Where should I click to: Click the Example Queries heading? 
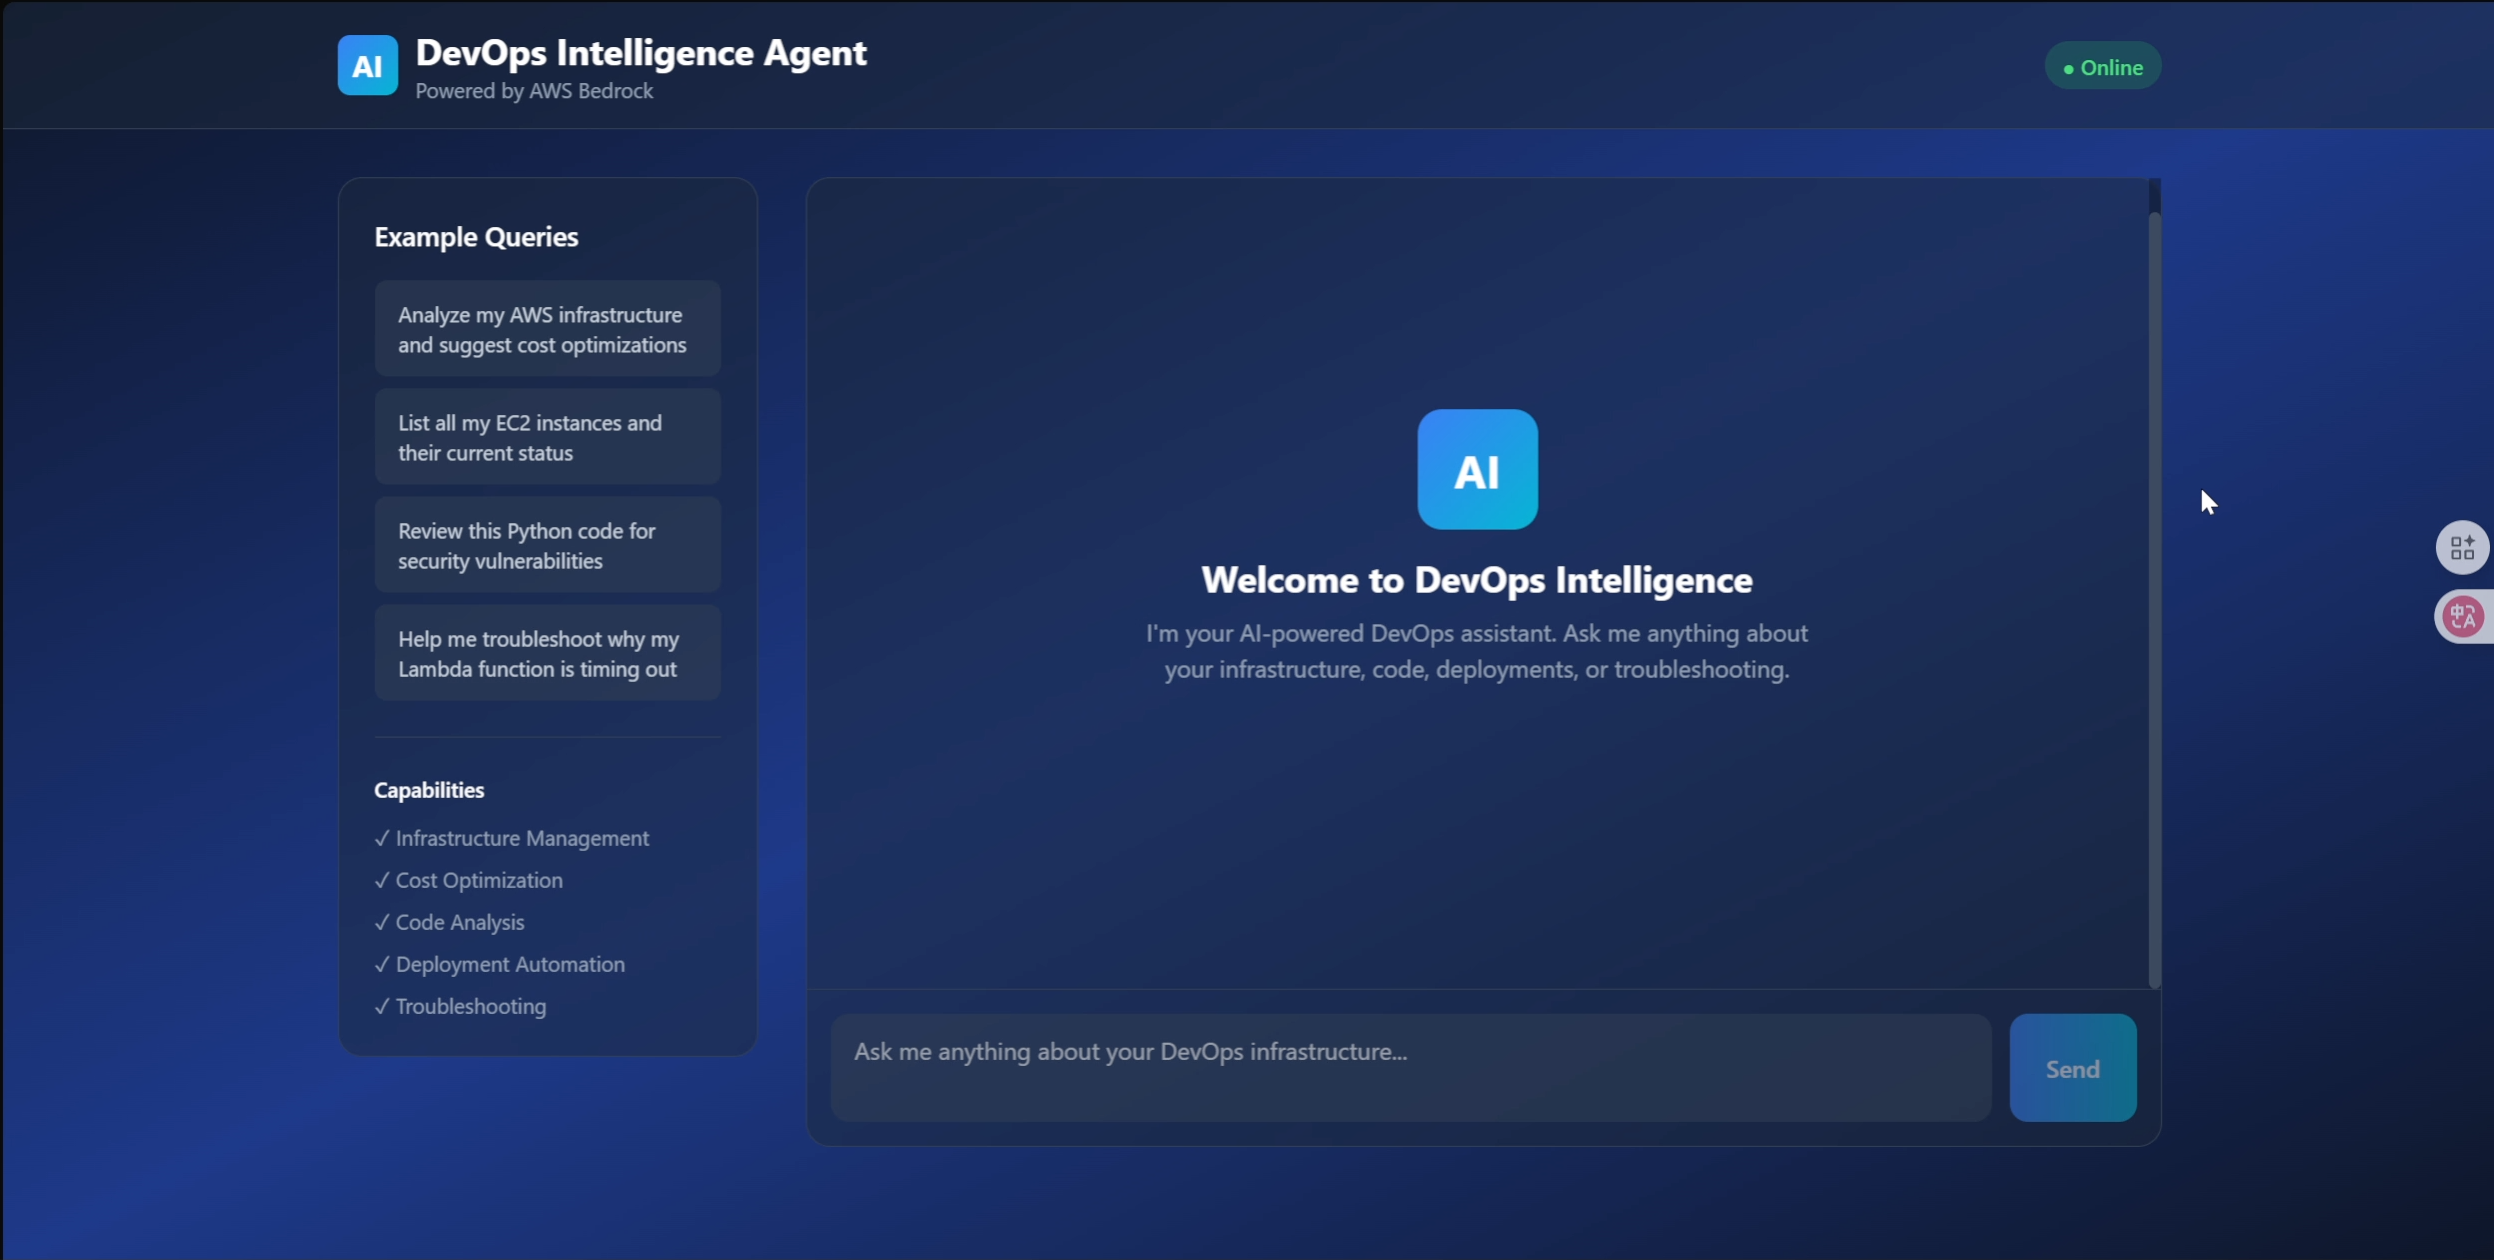(476, 237)
